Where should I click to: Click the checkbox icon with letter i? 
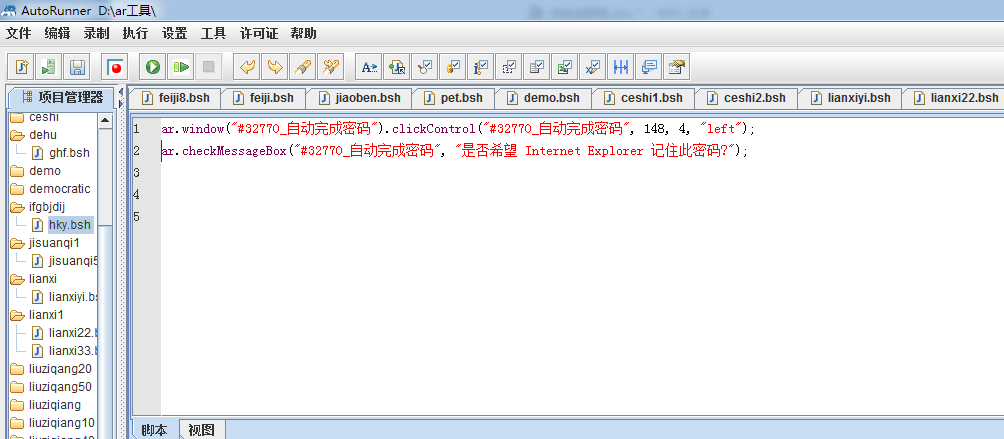click(x=481, y=66)
